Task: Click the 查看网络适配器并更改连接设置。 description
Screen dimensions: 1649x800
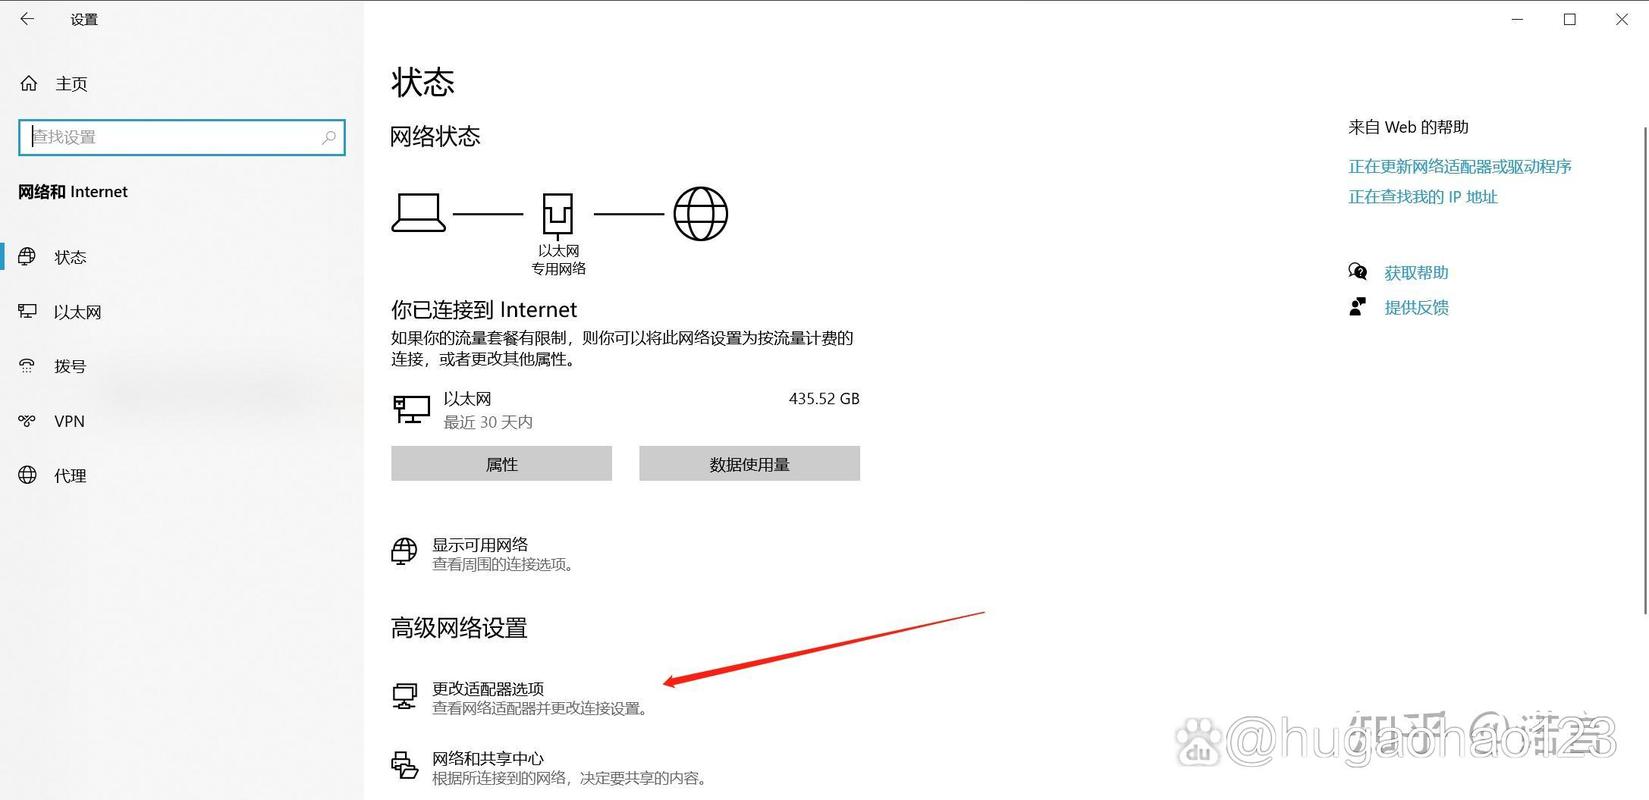Action: click(x=541, y=709)
